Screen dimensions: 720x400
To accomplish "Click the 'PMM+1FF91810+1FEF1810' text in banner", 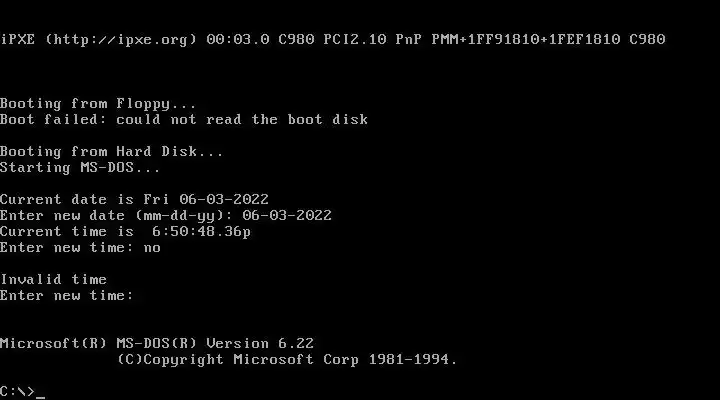I will (x=526, y=39).
